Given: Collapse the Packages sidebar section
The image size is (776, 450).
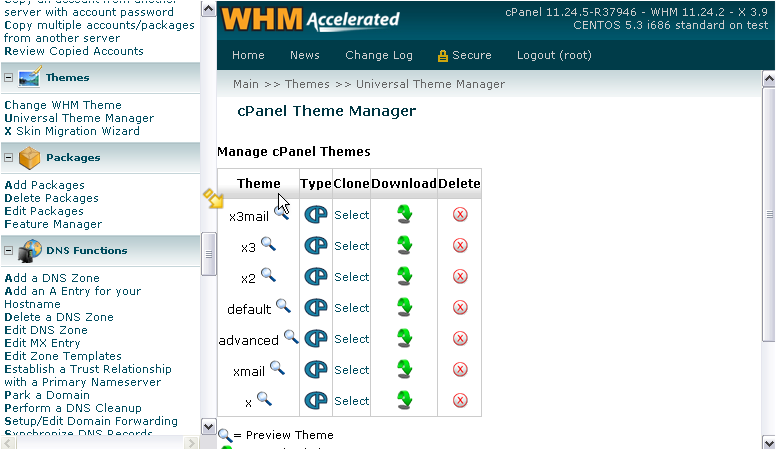Looking at the screenshot, I should click(x=8, y=157).
